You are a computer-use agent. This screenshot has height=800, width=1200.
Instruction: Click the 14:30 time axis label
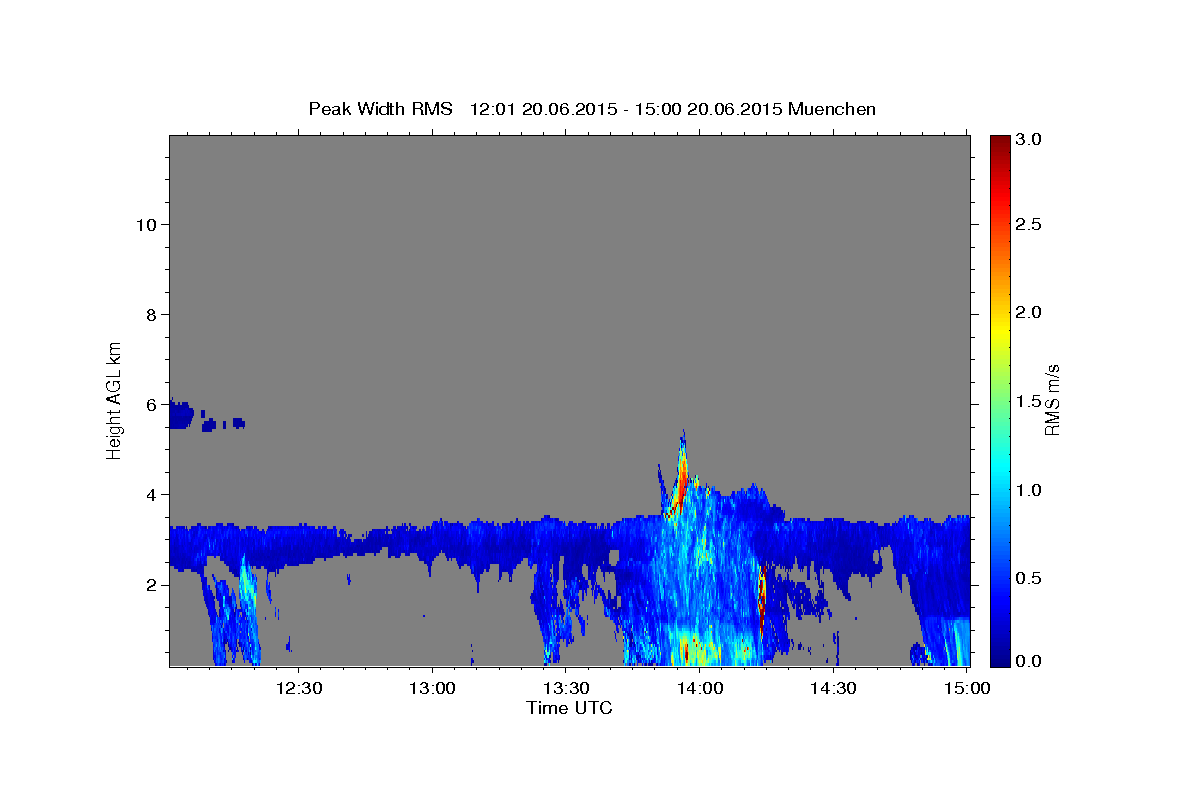(x=833, y=688)
